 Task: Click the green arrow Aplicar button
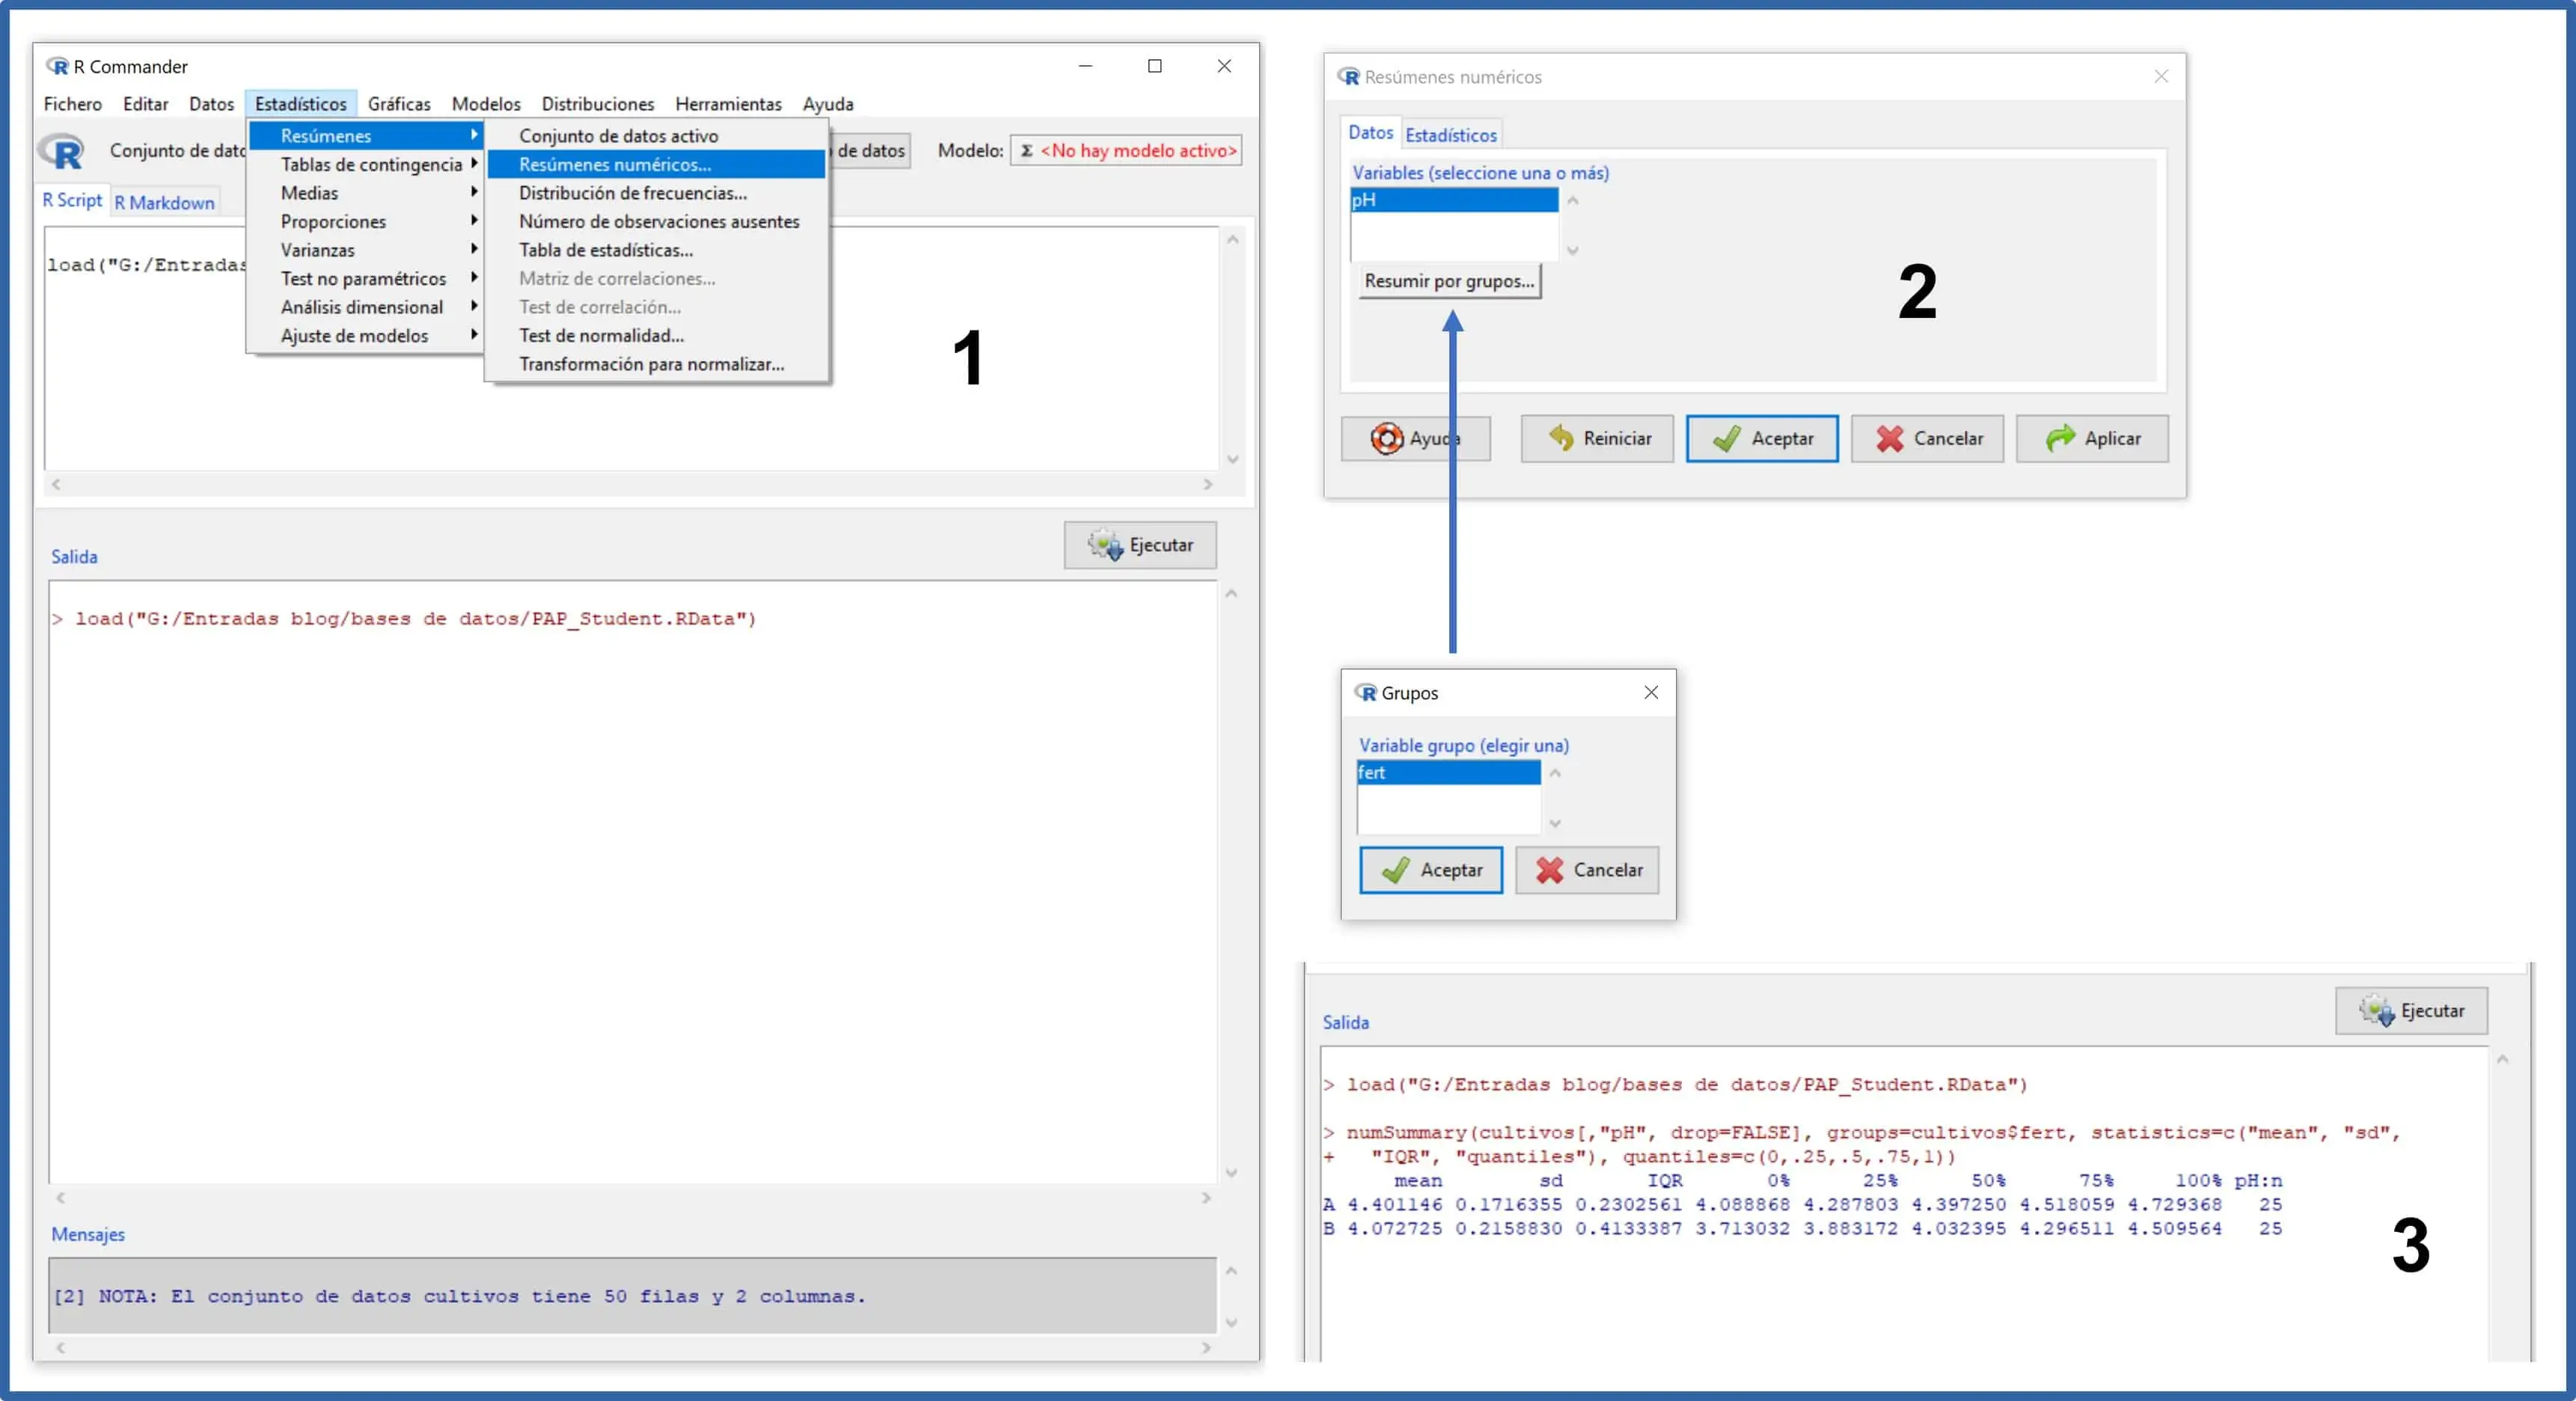pos(2091,438)
